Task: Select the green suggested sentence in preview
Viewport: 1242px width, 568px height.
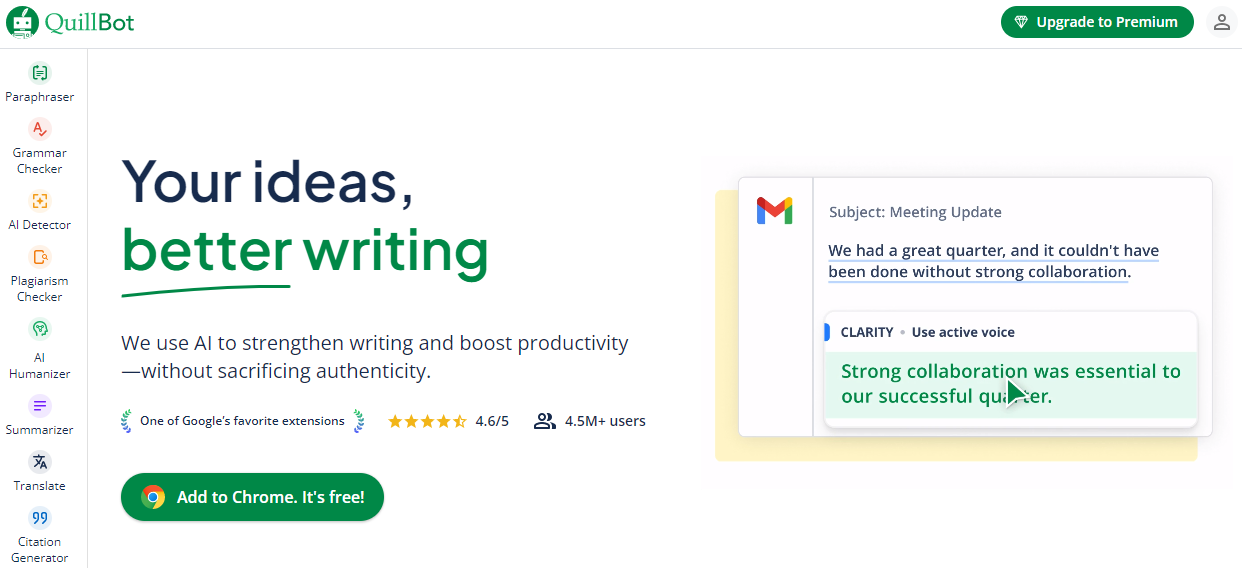Action: click(x=1010, y=384)
